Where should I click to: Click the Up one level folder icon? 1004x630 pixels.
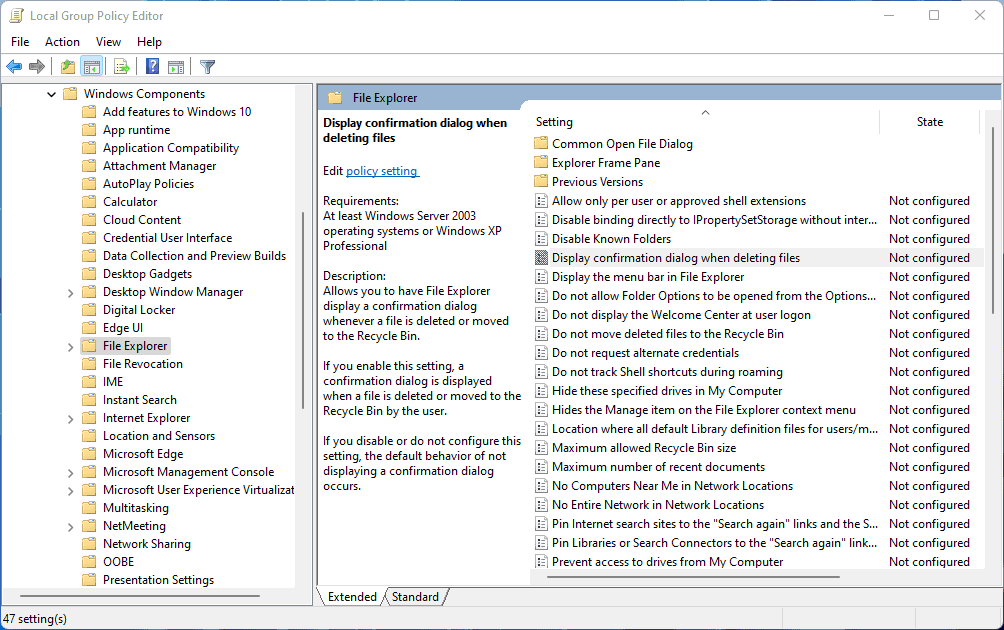(67, 67)
